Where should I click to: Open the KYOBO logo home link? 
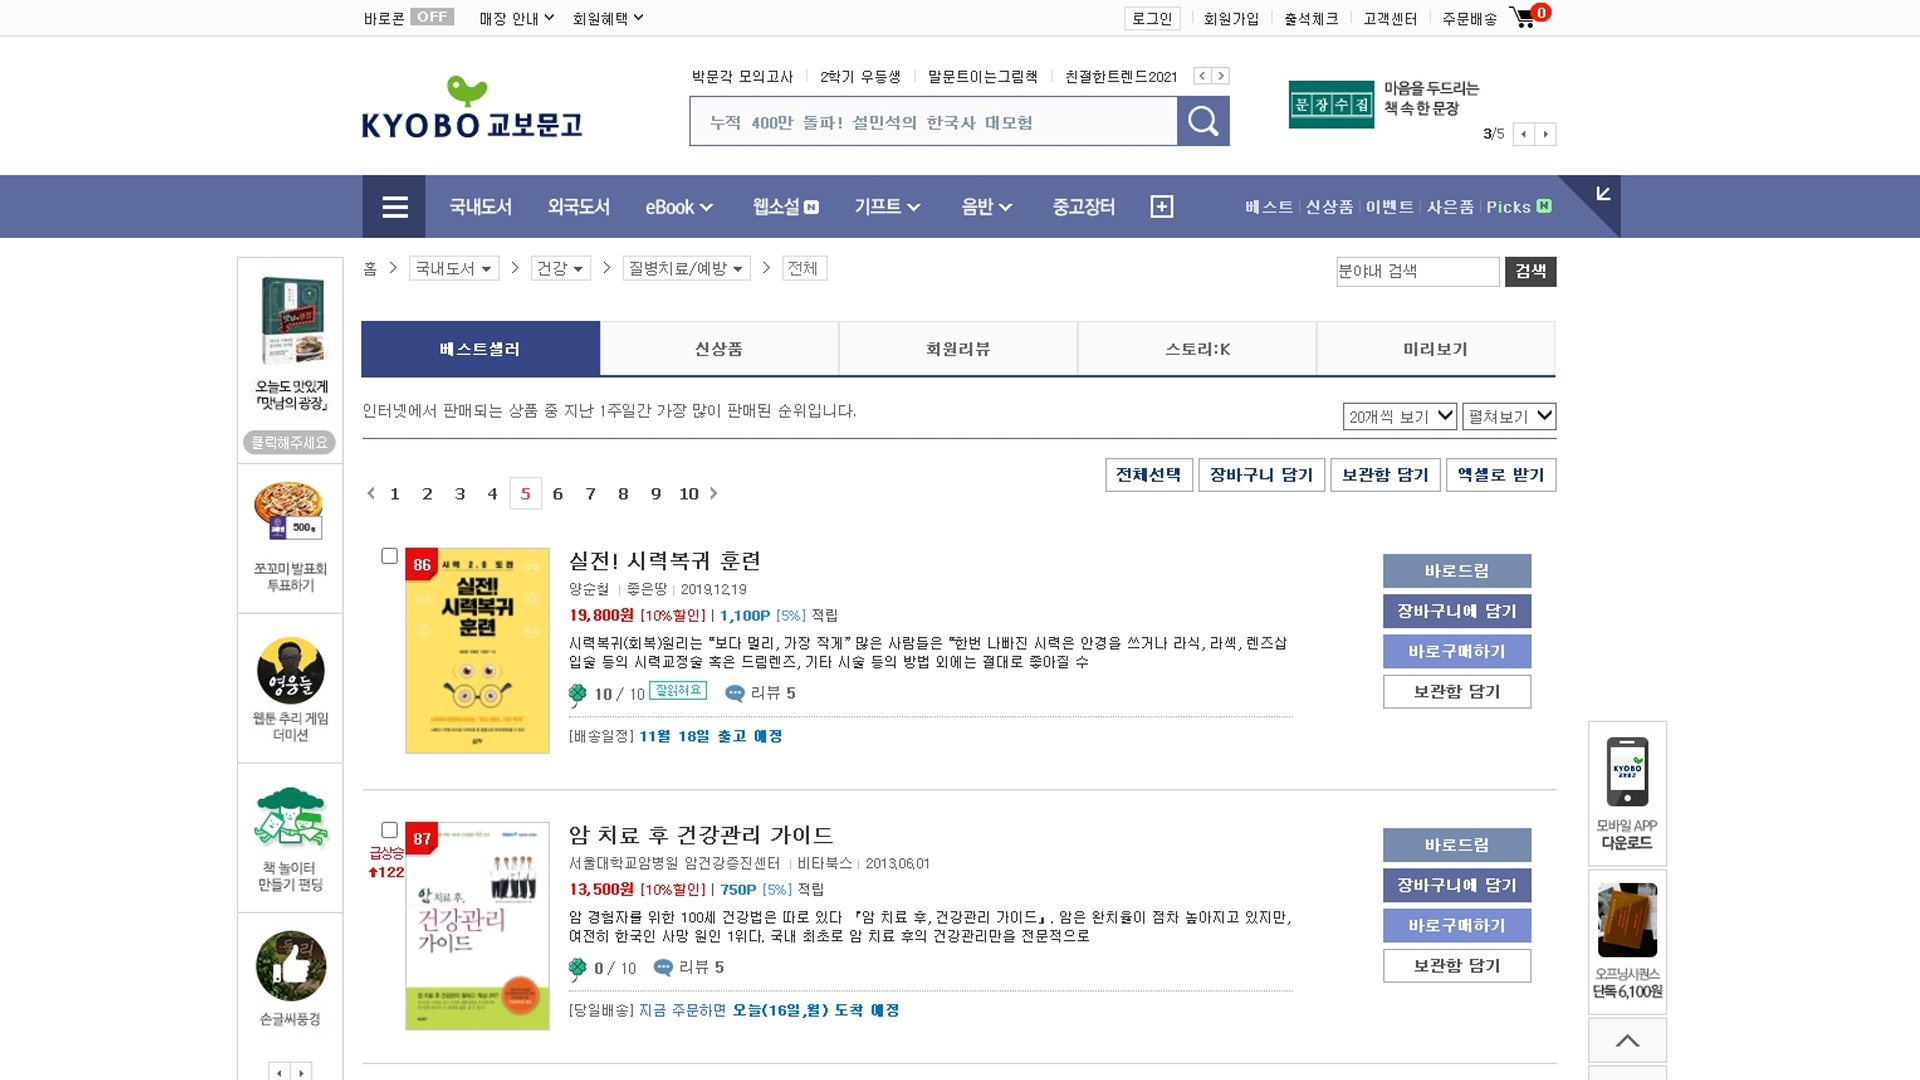[471, 108]
